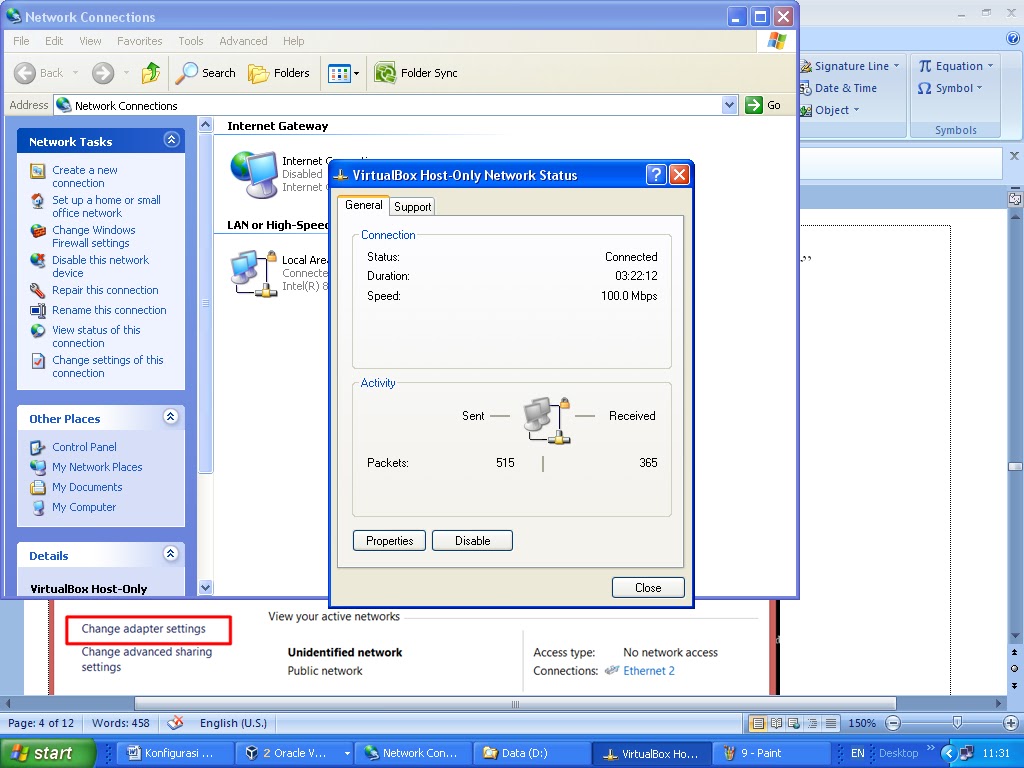Open My Computer link

[84, 507]
